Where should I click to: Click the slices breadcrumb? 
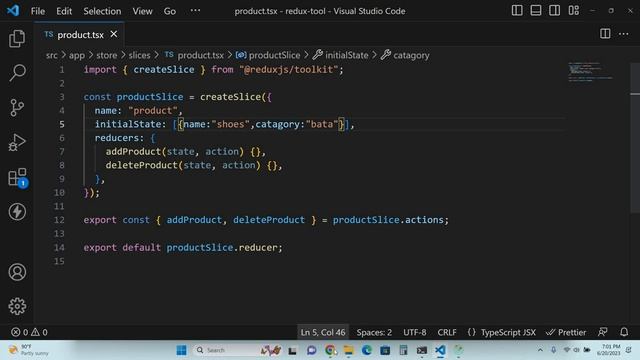click(140, 55)
